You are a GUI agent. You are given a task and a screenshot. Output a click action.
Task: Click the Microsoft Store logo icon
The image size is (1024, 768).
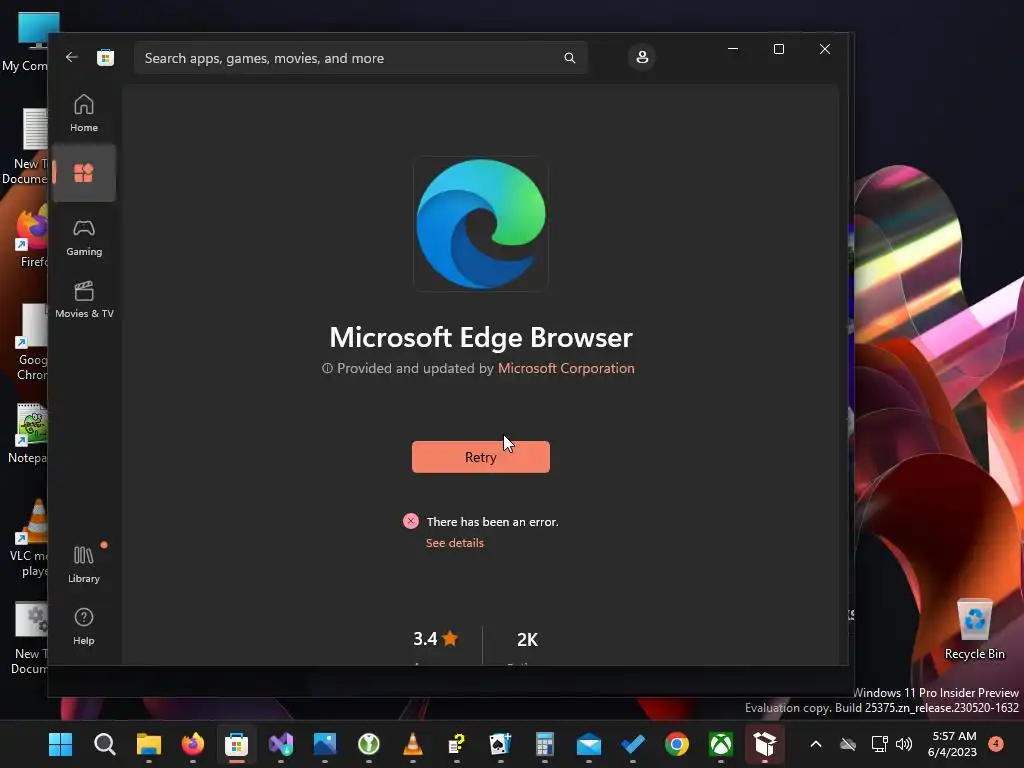point(105,57)
